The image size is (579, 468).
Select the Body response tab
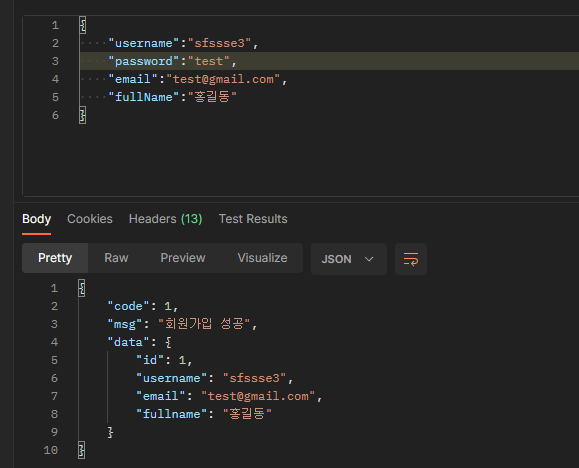pos(37,219)
